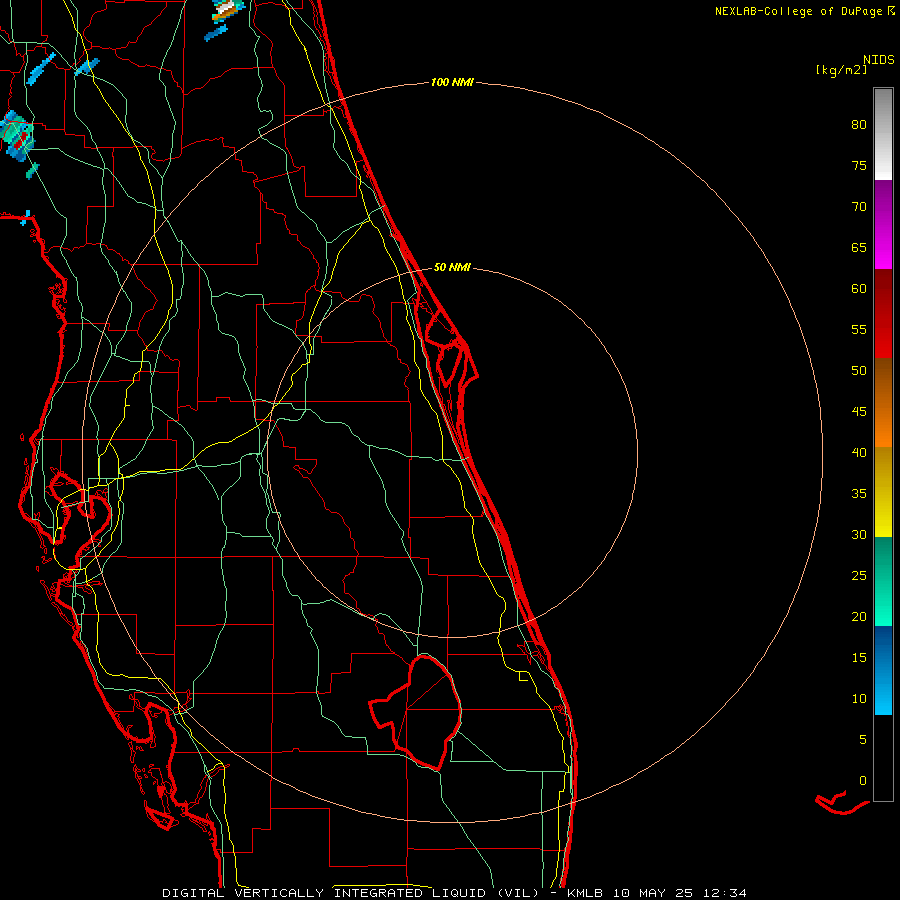Select the 10 scale value
900x900 pixels.
coord(859,699)
